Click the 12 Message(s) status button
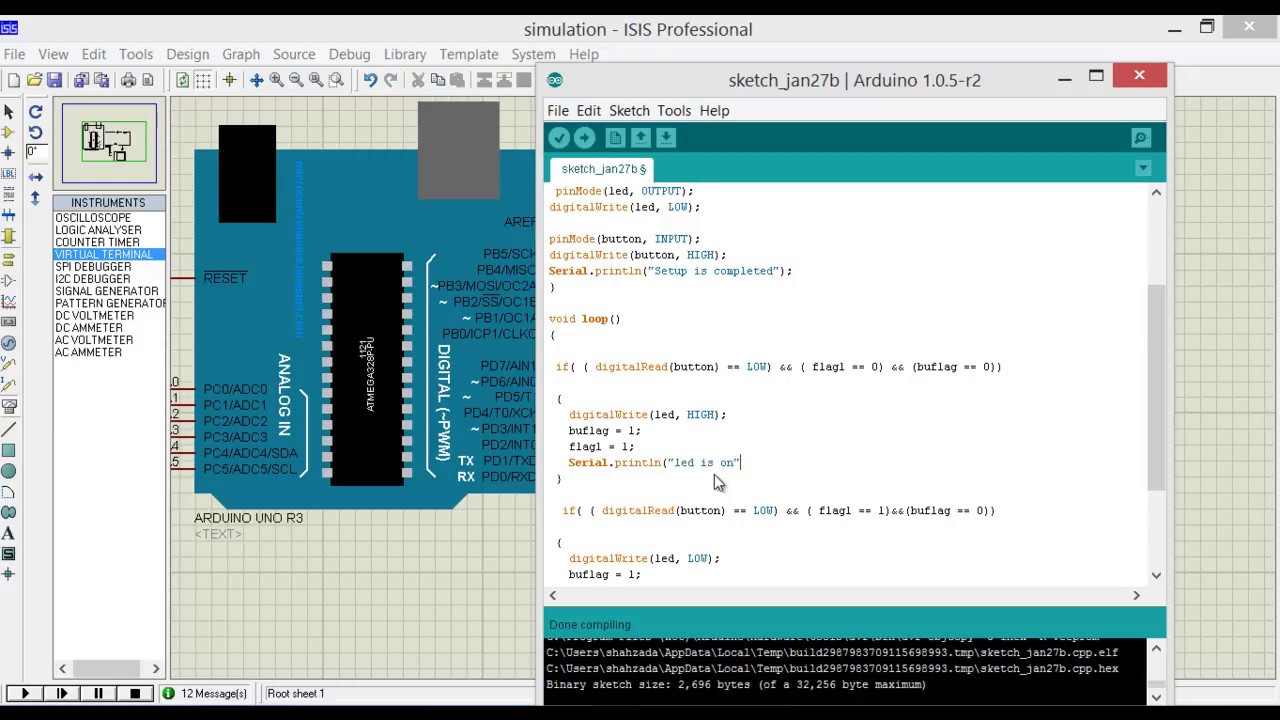This screenshot has height=720, width=1280. click(x=207, y=694)
